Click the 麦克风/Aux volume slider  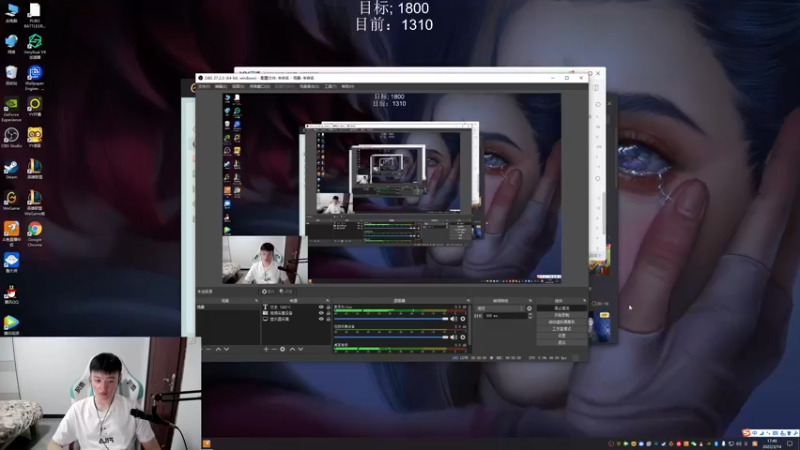tap(391, 319)
